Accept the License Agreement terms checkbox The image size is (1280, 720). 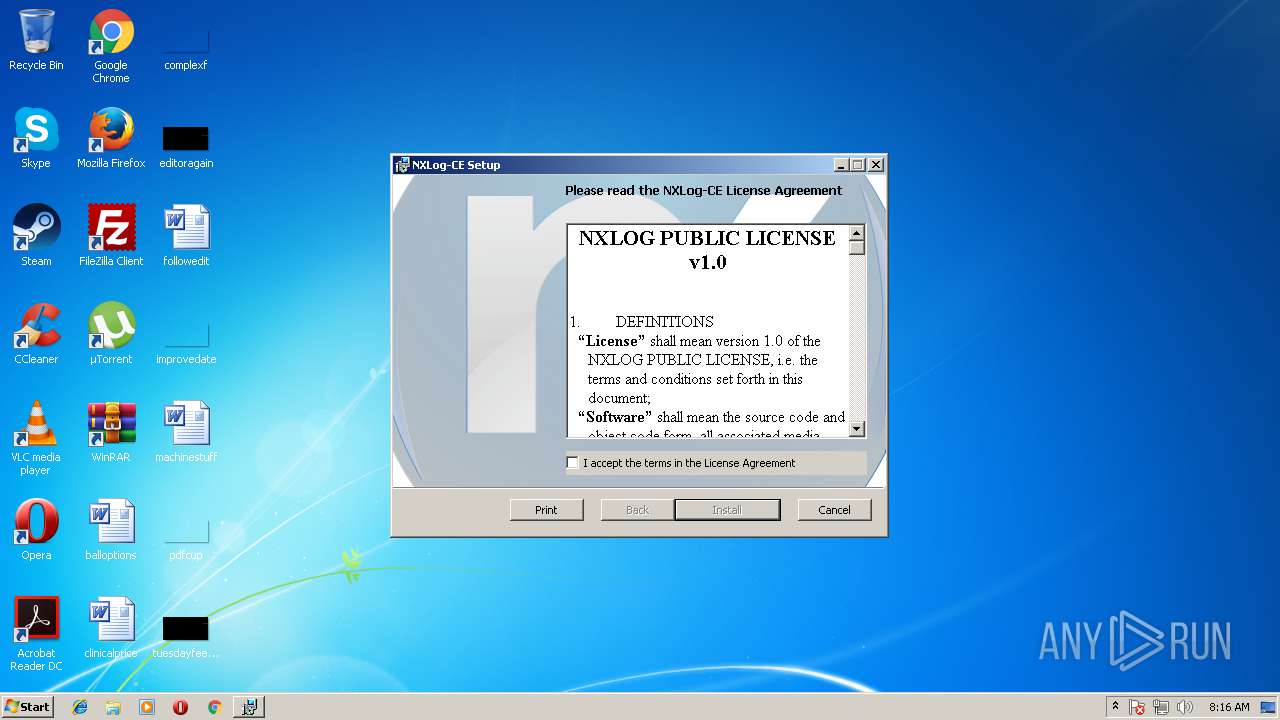[x=572, y=463]
